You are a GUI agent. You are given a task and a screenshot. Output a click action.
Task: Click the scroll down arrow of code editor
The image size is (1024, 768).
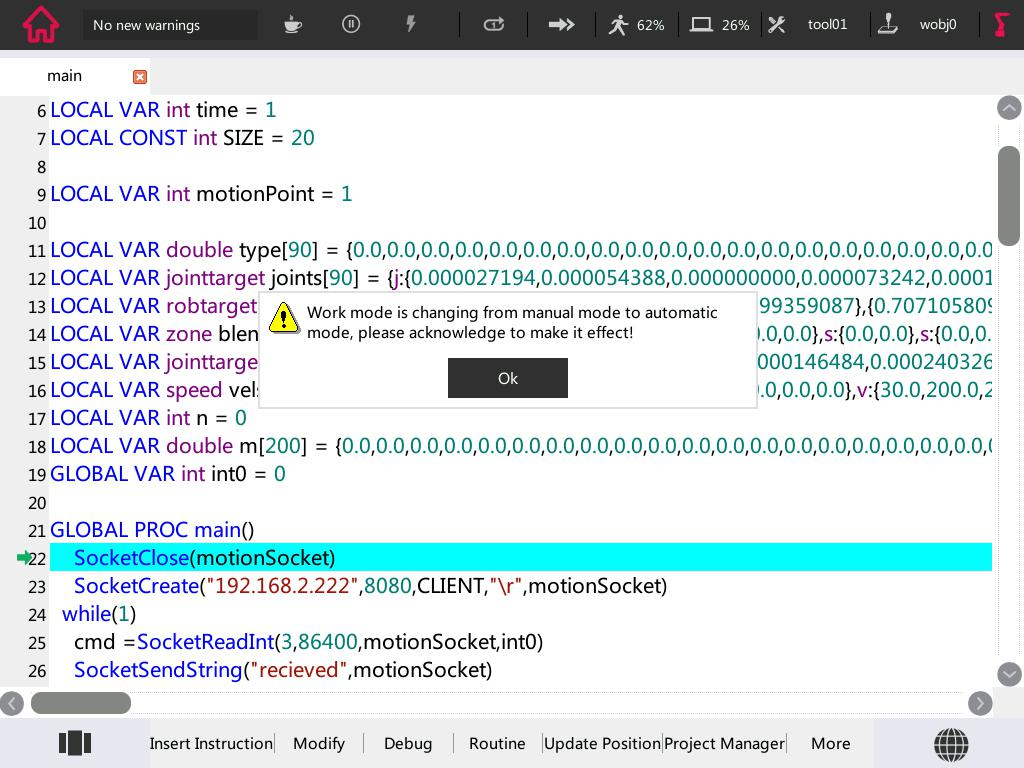(1009, 674)
